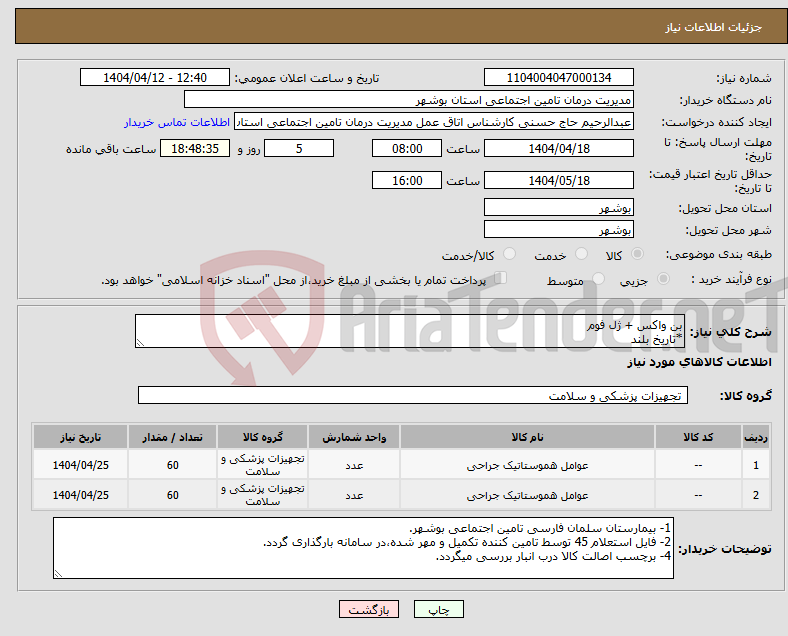Click the buyer notes area resize handle
The width and height of the screenshot is (788, 636).
point(58,573)
